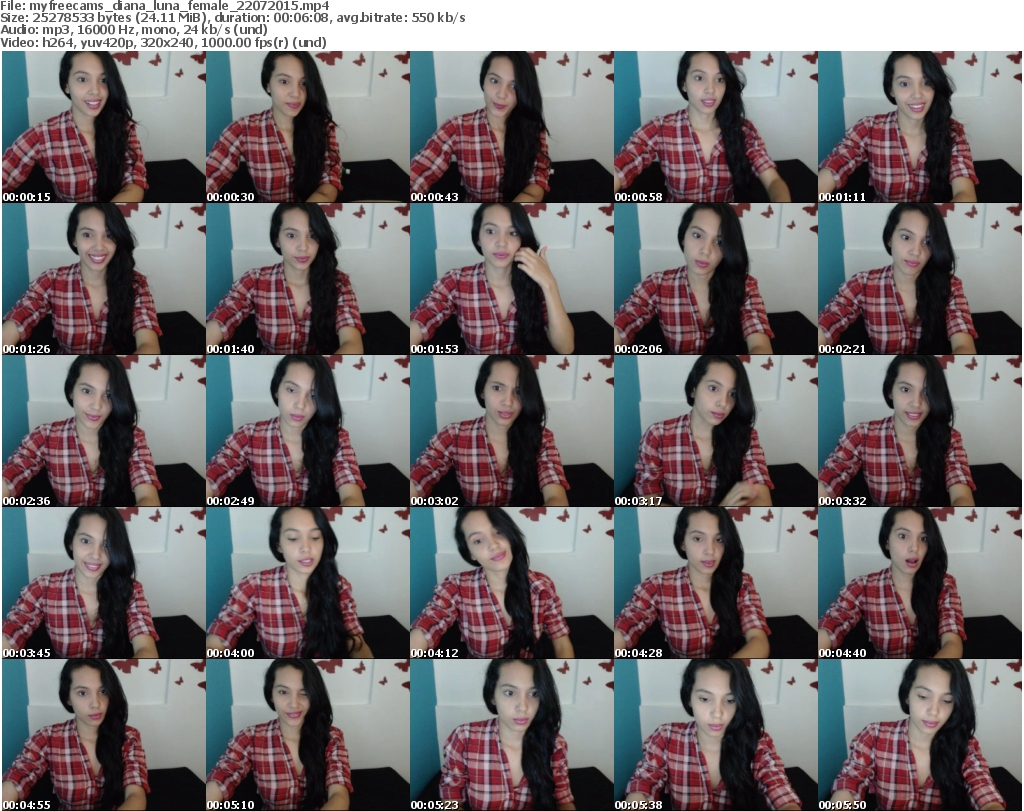Select the thumbnail stamped 00:01:11
This screenshot has width=1024, height=811.
[920, 127]
